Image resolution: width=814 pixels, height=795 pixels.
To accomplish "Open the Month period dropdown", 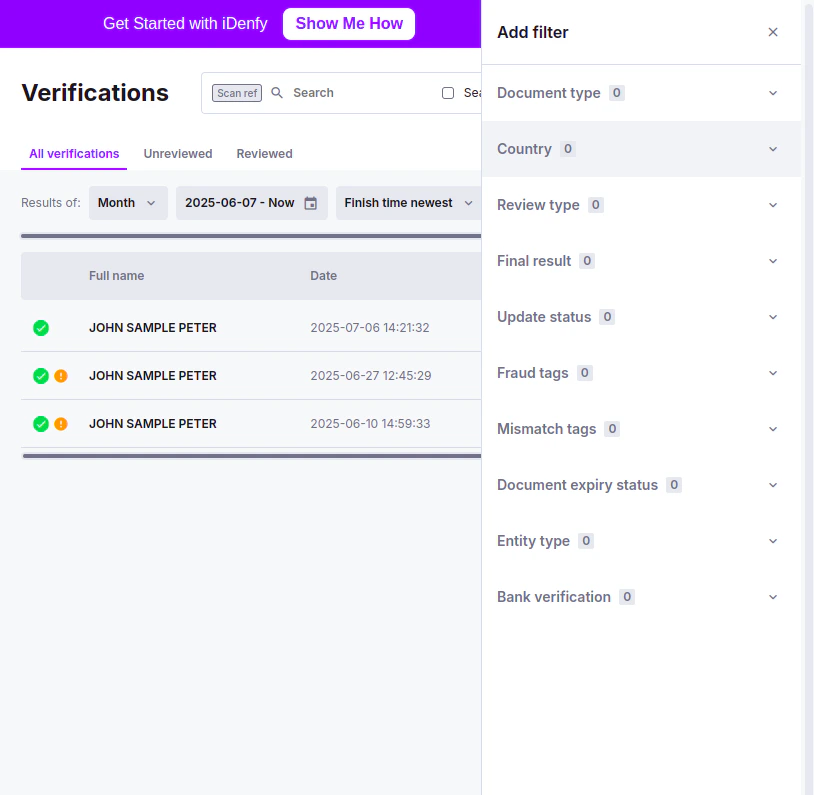I will click(x=128, y=203).
